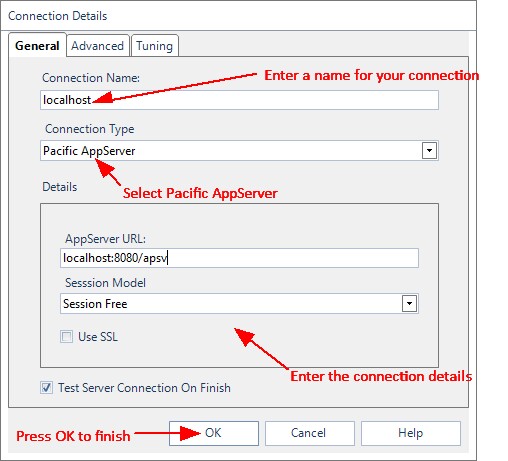This screenshot has height=461, width=508.
Task: Click the OK button to finish
Action: (214, 433)
